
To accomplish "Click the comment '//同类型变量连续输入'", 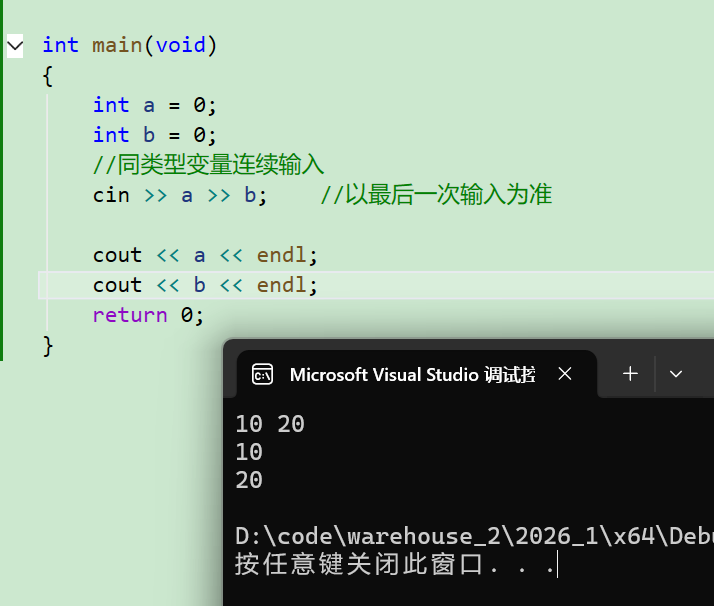I will pyautogui.click(x=209, y=164).
